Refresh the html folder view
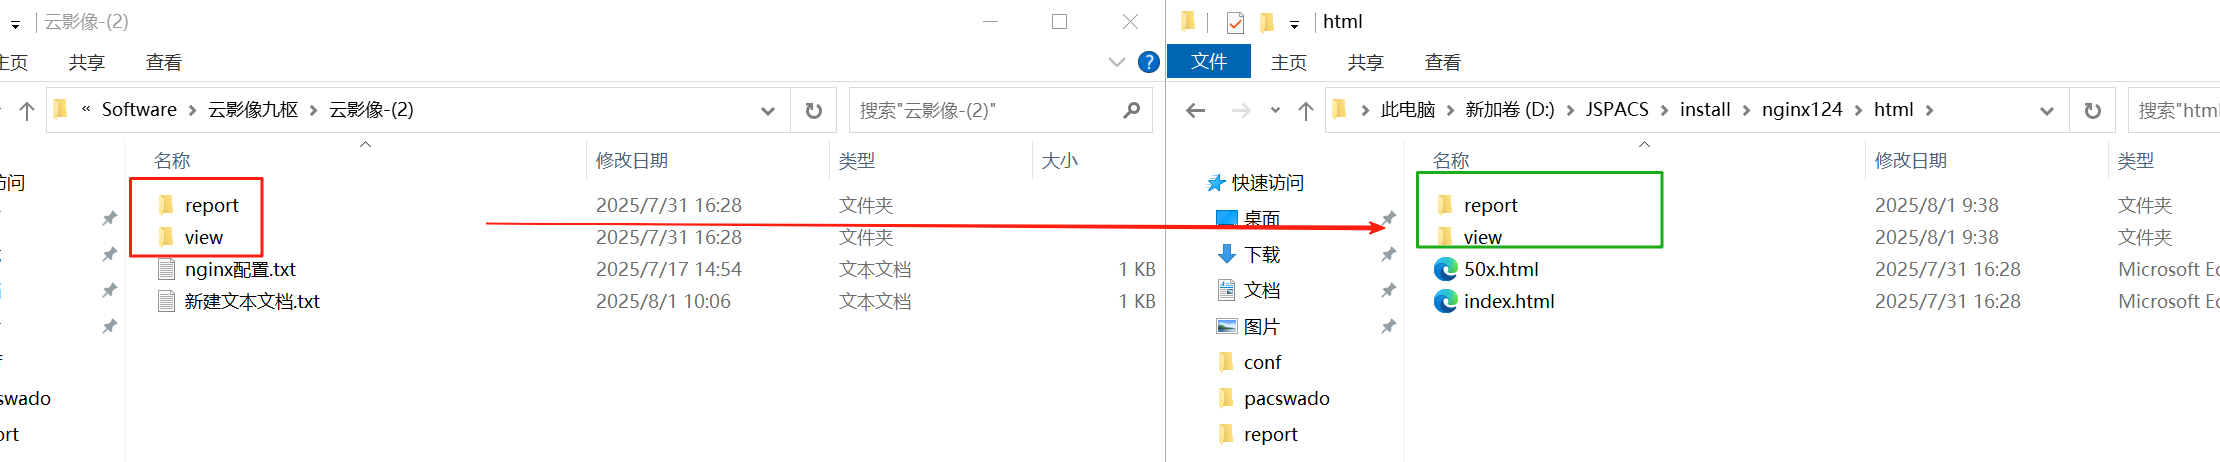Image resolution: width=2220 pixels, height=462 pixels. pos(2093,110)
